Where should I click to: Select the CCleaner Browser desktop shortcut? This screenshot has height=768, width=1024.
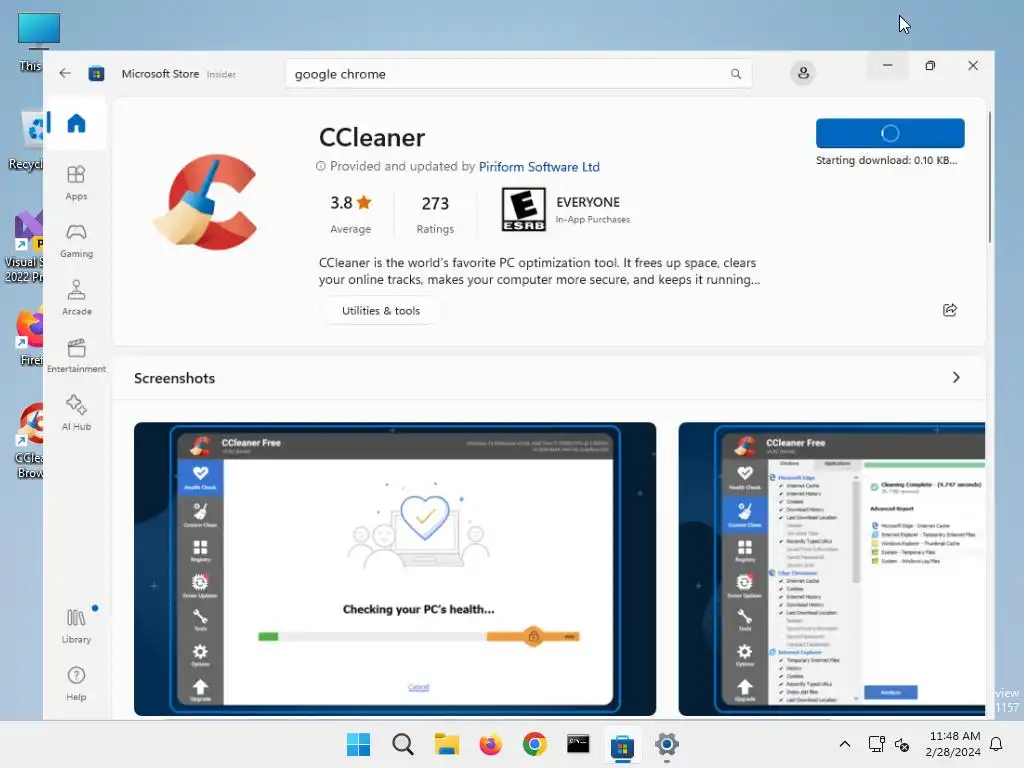click(x=29, y=441)
